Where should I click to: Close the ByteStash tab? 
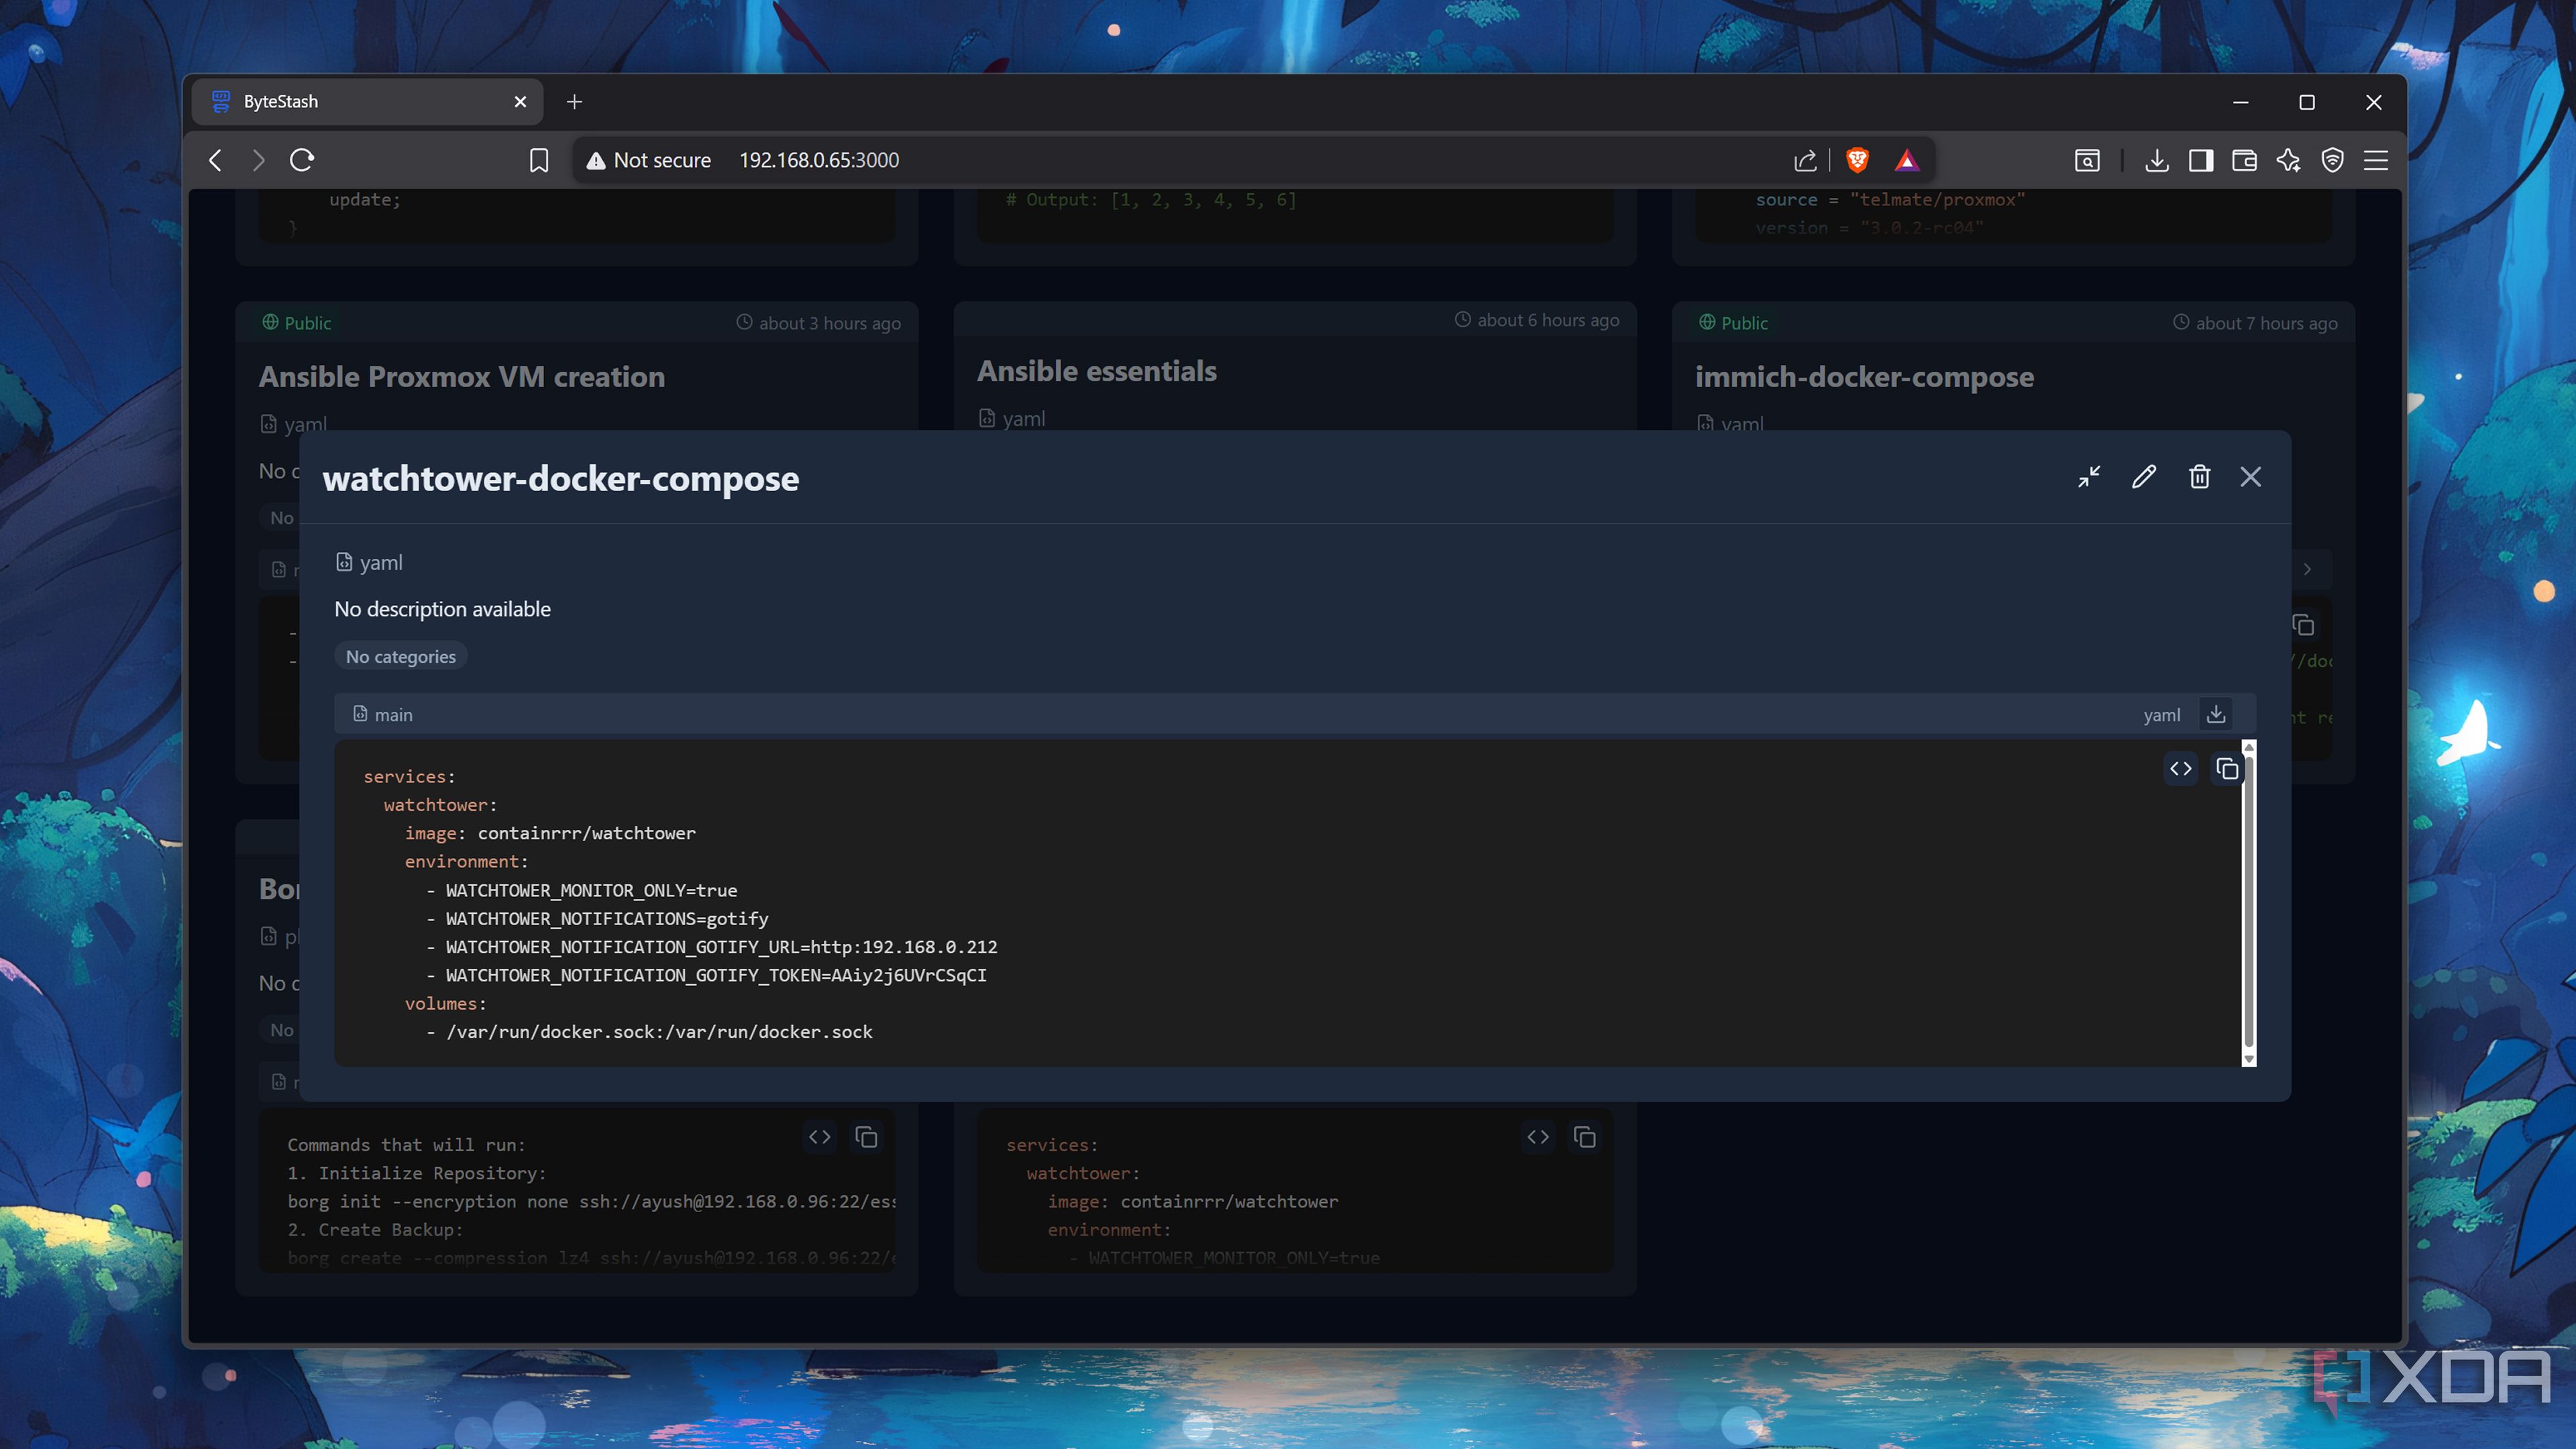coord(520,102)
